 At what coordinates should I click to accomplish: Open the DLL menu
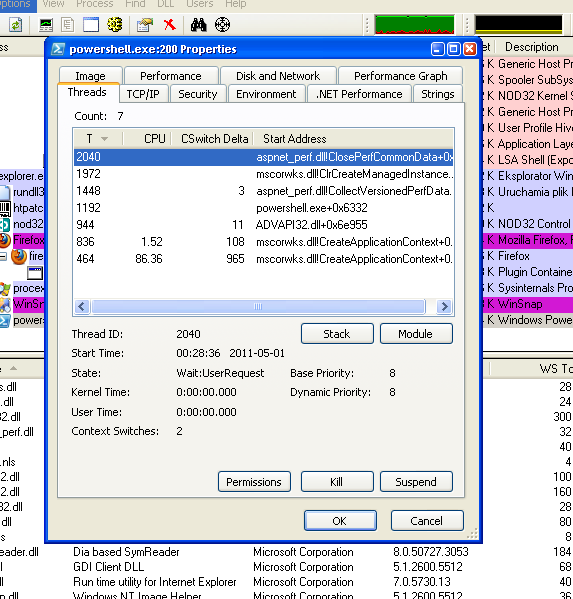[166, 4]
